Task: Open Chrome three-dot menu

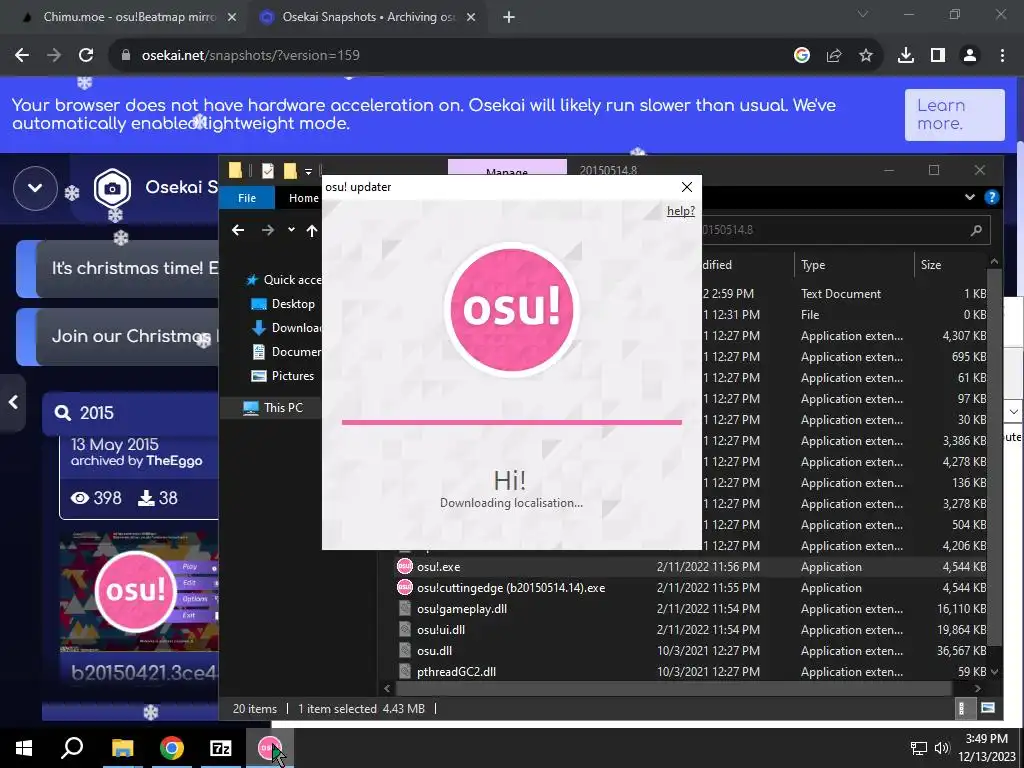Action: coord(1002,56)
